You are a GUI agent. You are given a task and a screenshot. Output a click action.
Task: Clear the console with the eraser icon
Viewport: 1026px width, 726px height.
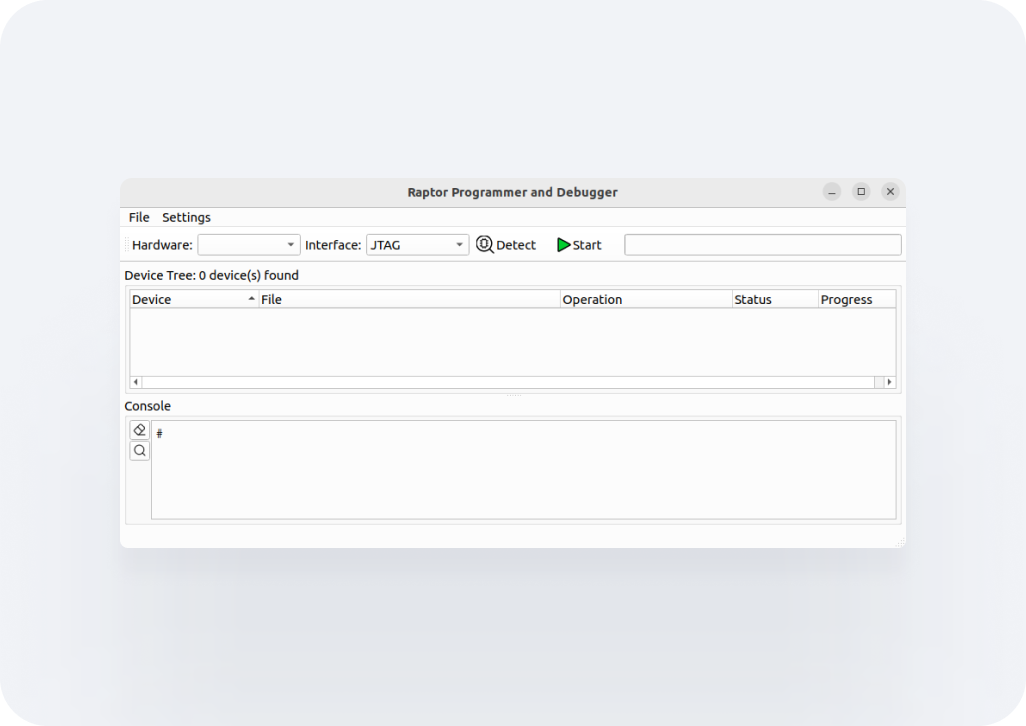click(139, 430)
